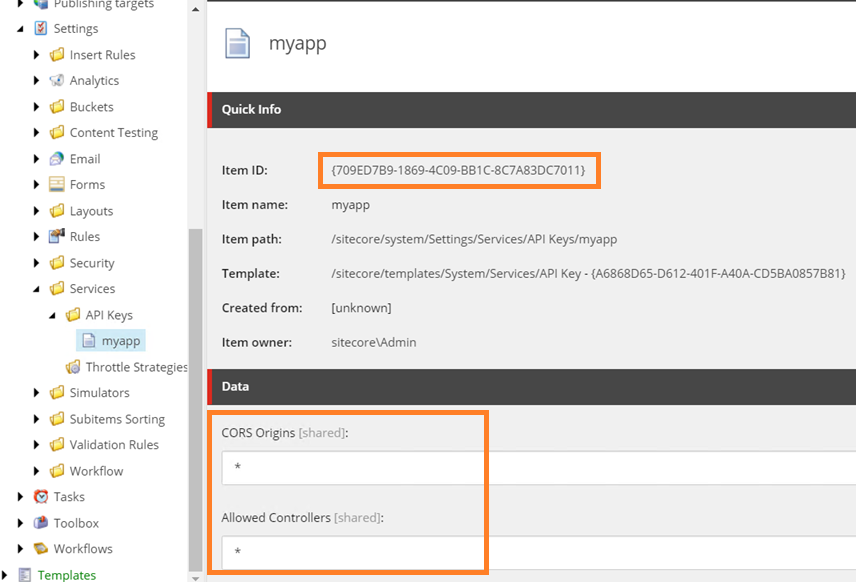Screen dimensions: 856x582
Task: Click the Toolbox icon
Action: click(41, 523)
